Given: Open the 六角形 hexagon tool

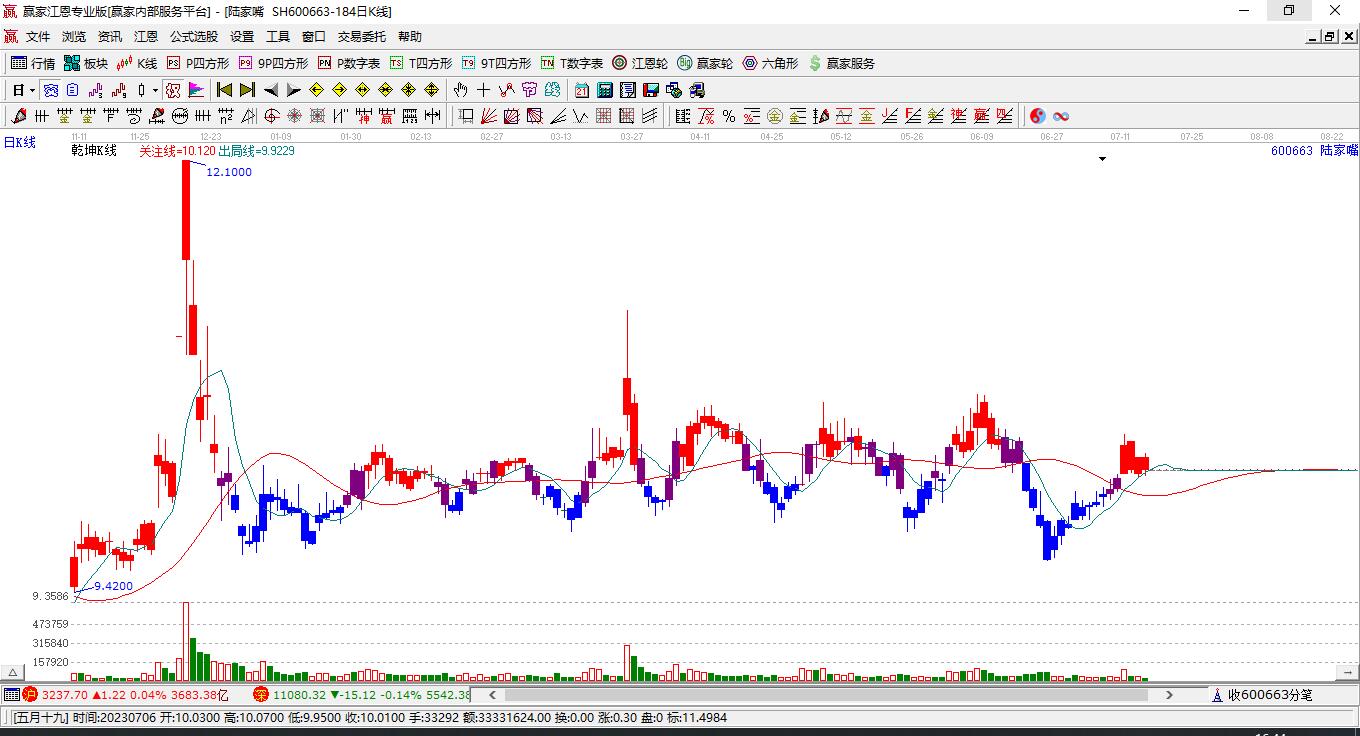Looking at the screenshot, I should click(x=770, y=63).
